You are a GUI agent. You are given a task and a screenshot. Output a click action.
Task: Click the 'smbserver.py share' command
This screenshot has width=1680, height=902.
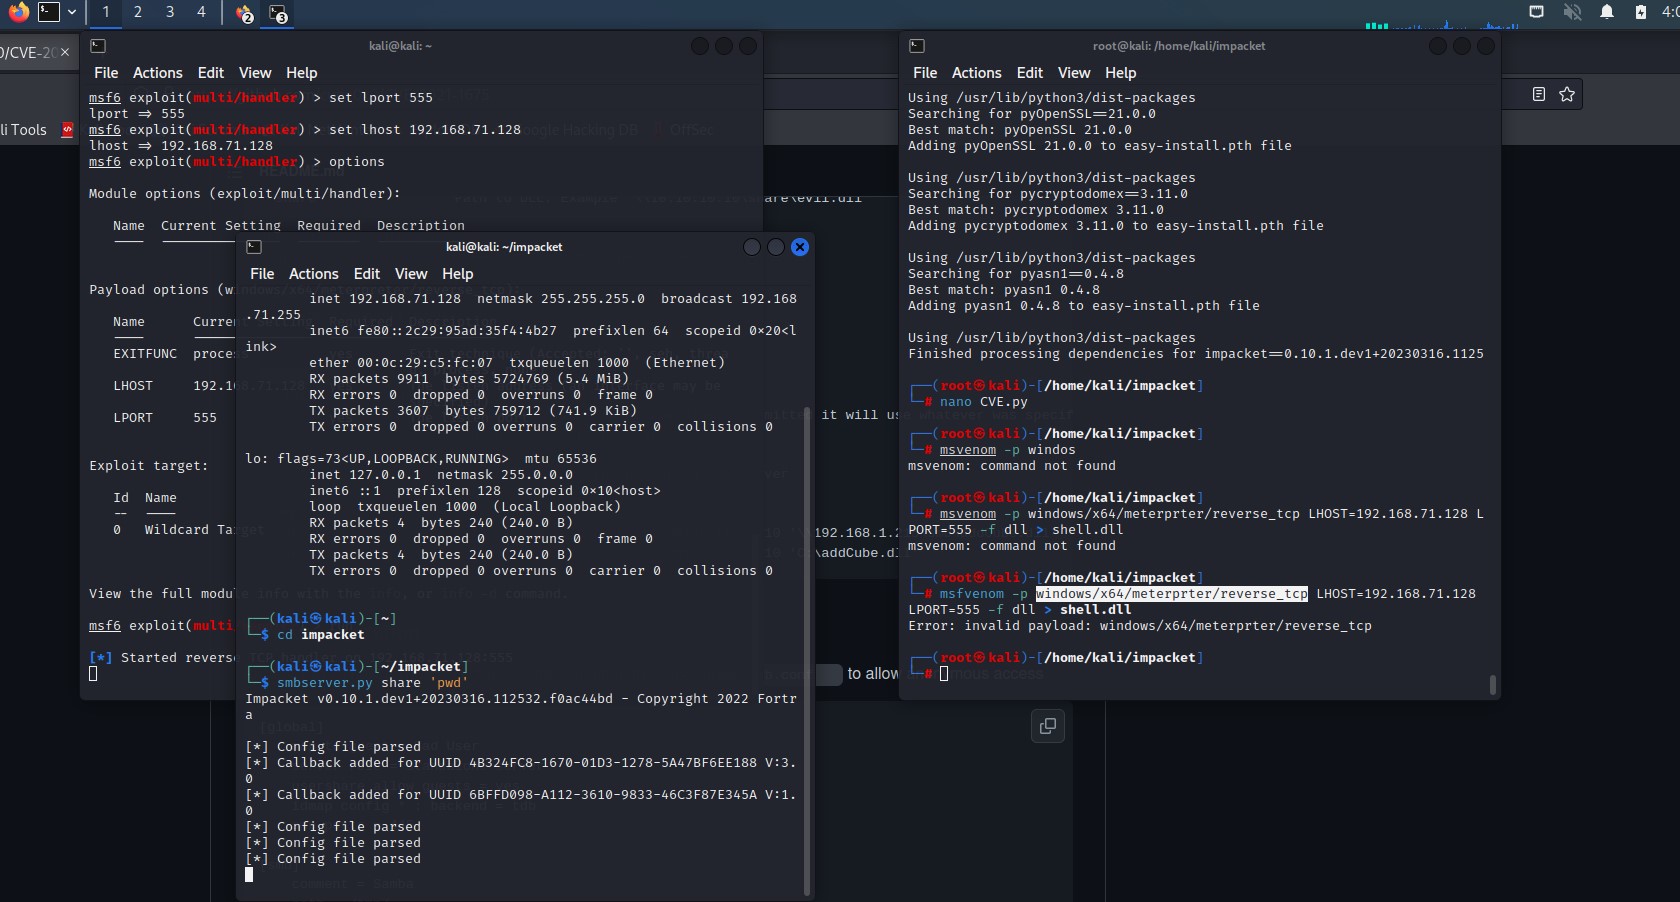(x=372, y=683)
